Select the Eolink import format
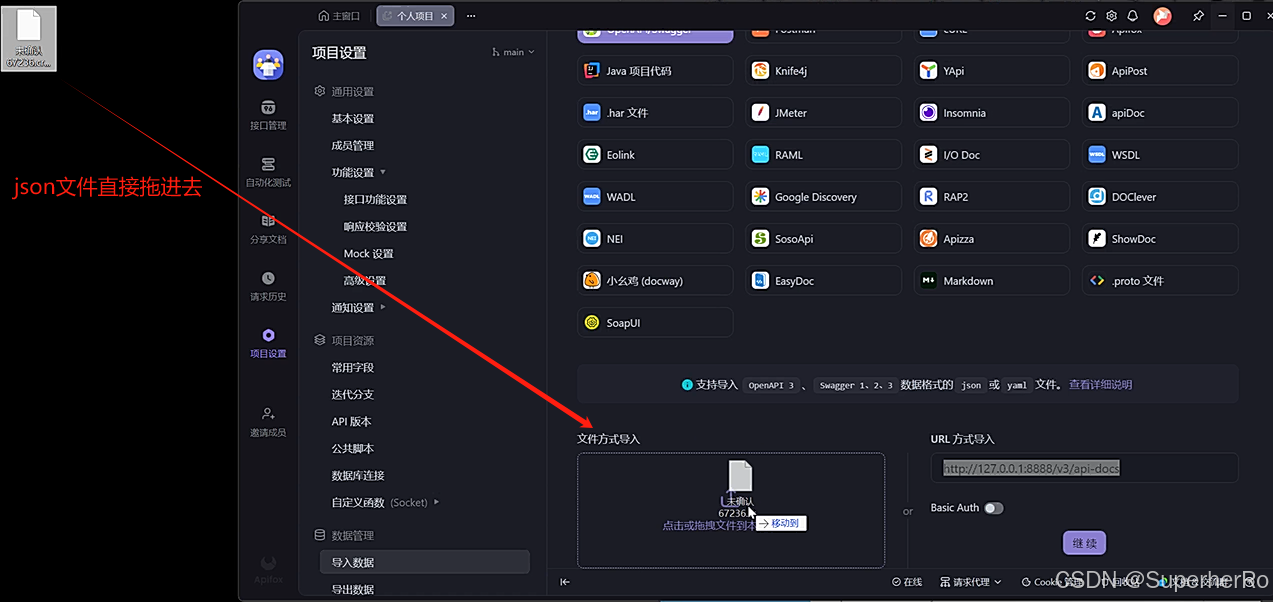Screen dimensions: 1273x602 655,155
